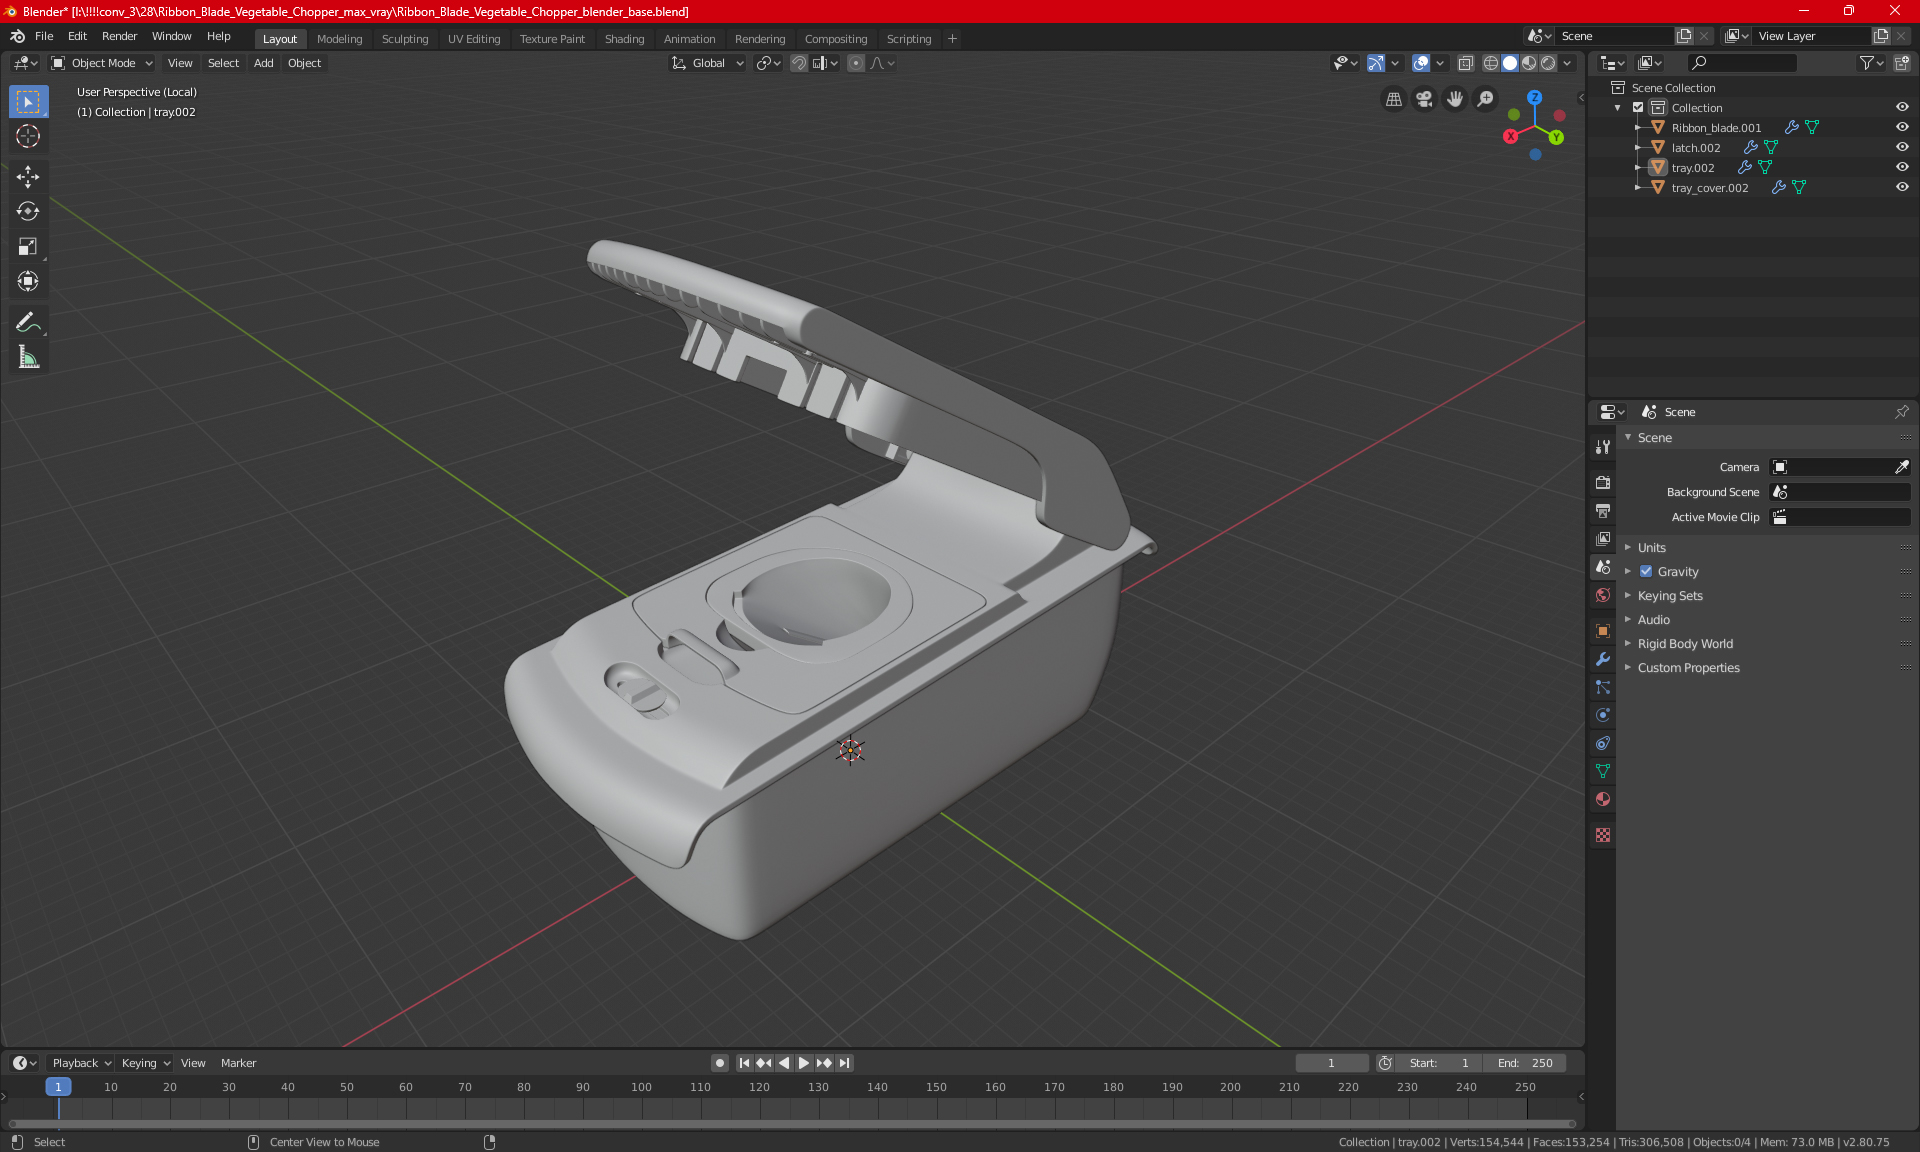Switch to orthographic grid view button
1920x1152 pixels.
click(x=1393, y=99)
